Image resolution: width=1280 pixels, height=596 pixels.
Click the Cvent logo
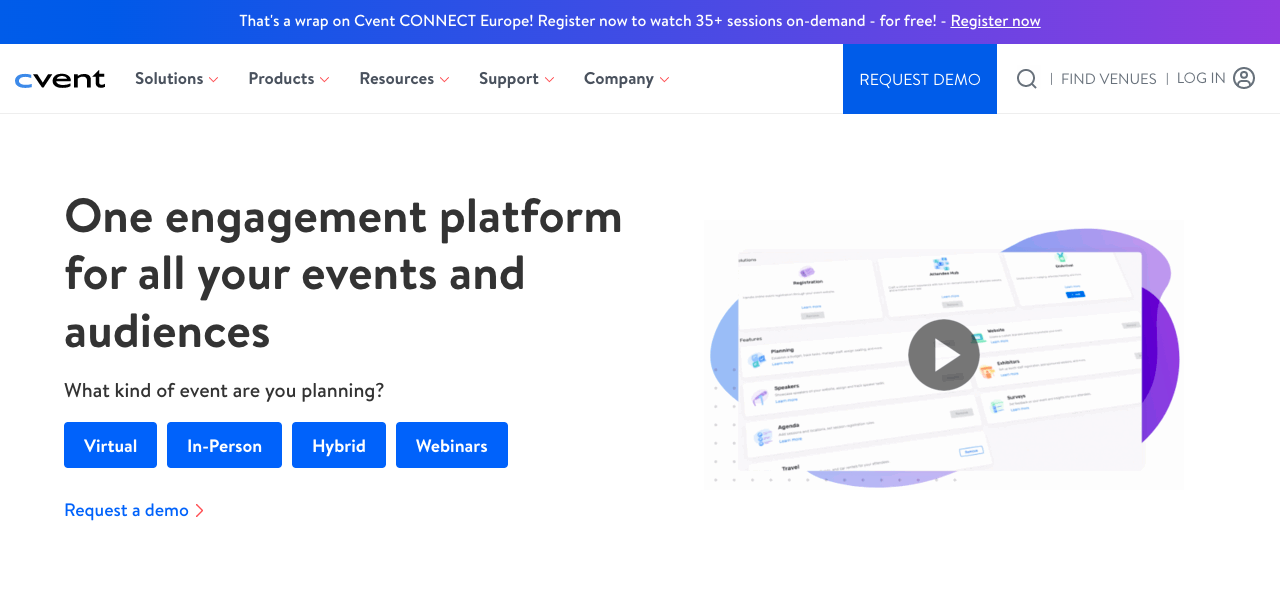pos(60,80)
